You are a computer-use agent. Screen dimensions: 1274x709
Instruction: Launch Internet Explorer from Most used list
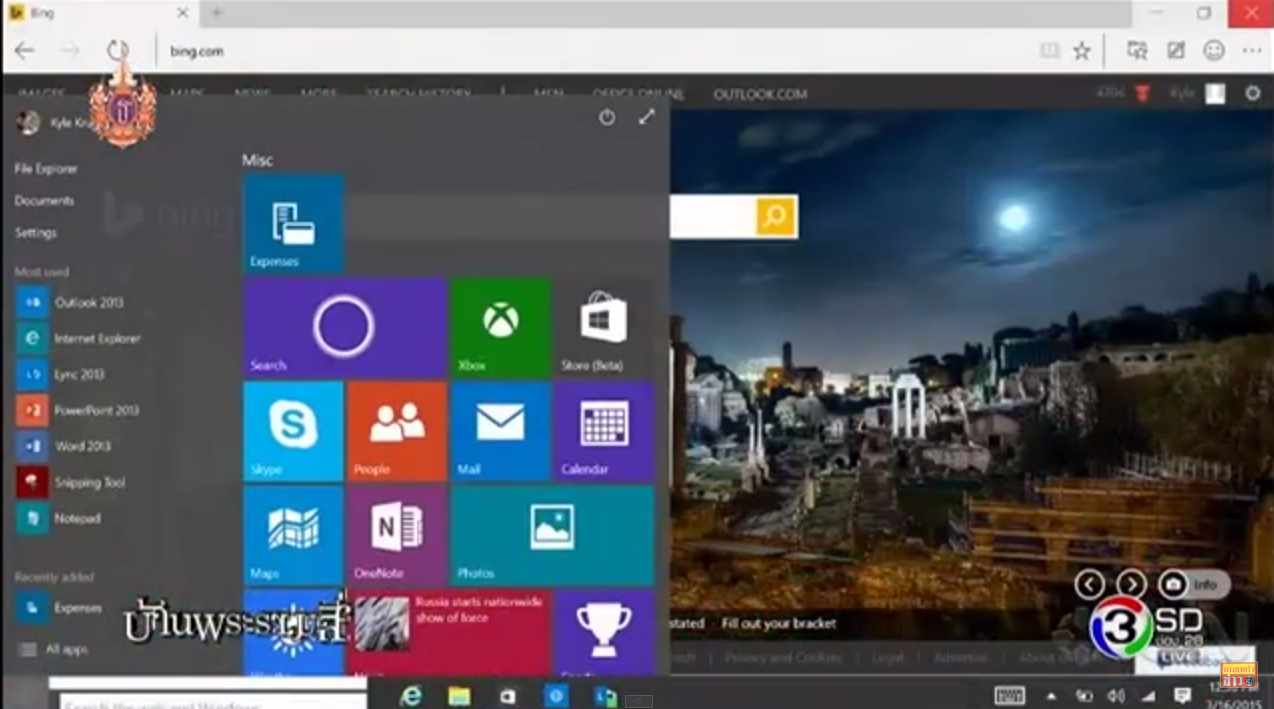coord(79,338)
